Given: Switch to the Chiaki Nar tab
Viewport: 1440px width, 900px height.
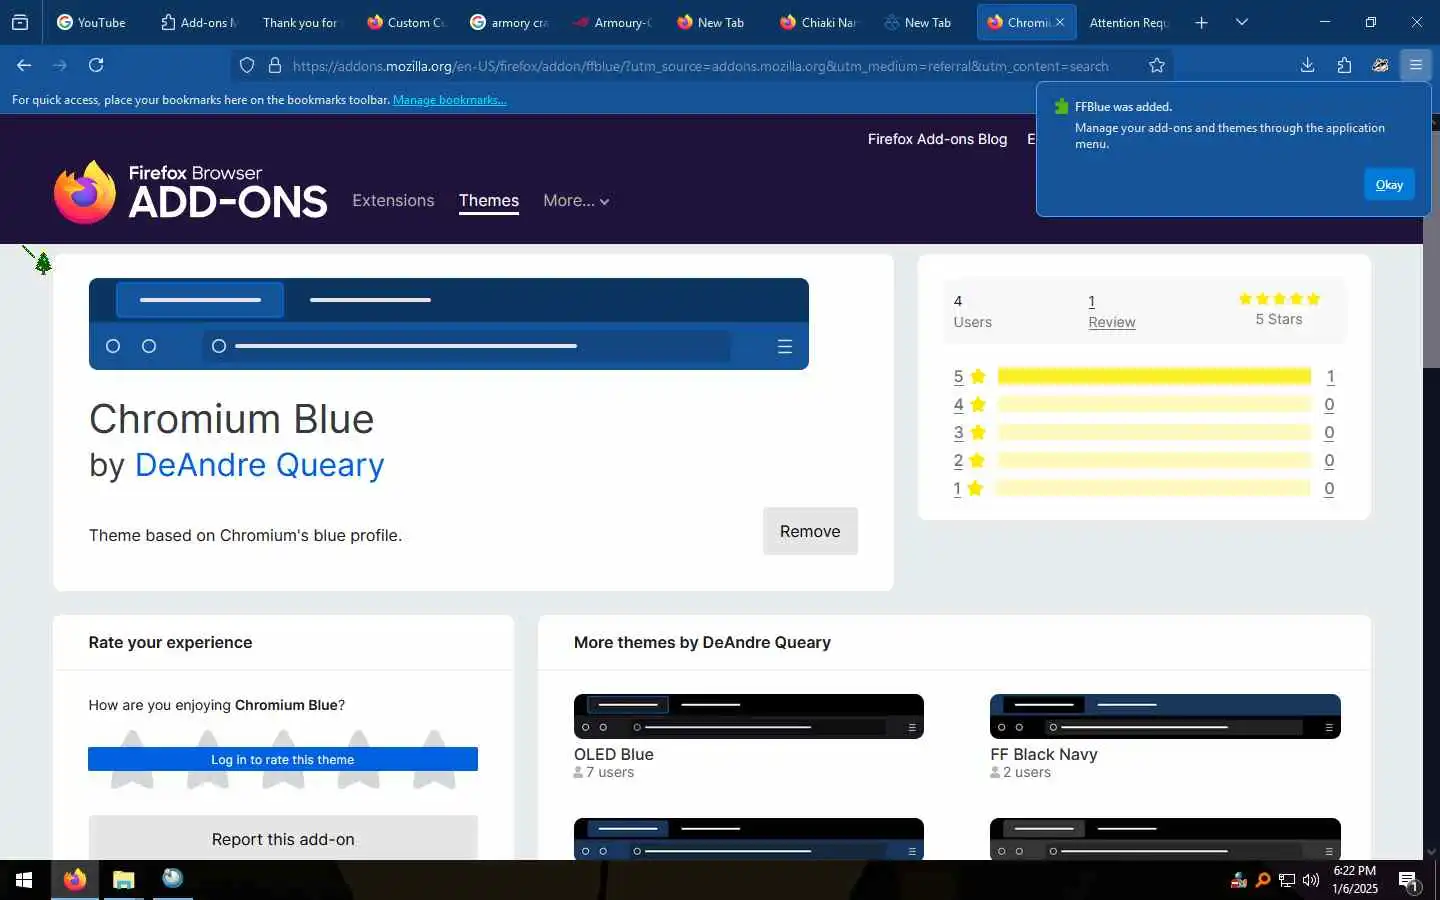Looking at the screenshot, I should point(819,22).
